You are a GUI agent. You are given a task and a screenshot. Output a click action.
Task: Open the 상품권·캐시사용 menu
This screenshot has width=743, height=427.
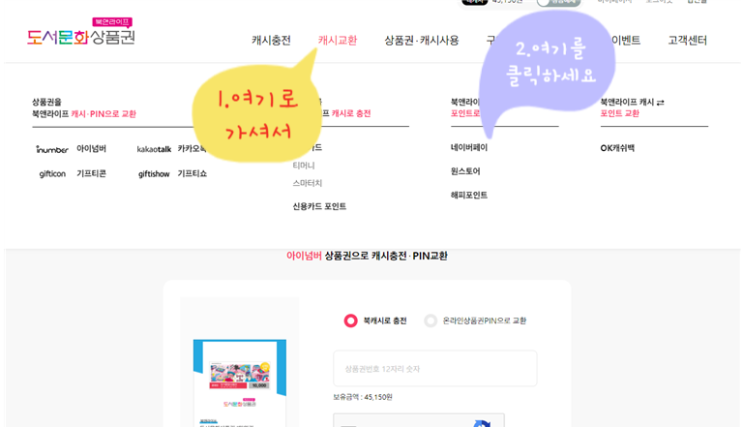422,40
